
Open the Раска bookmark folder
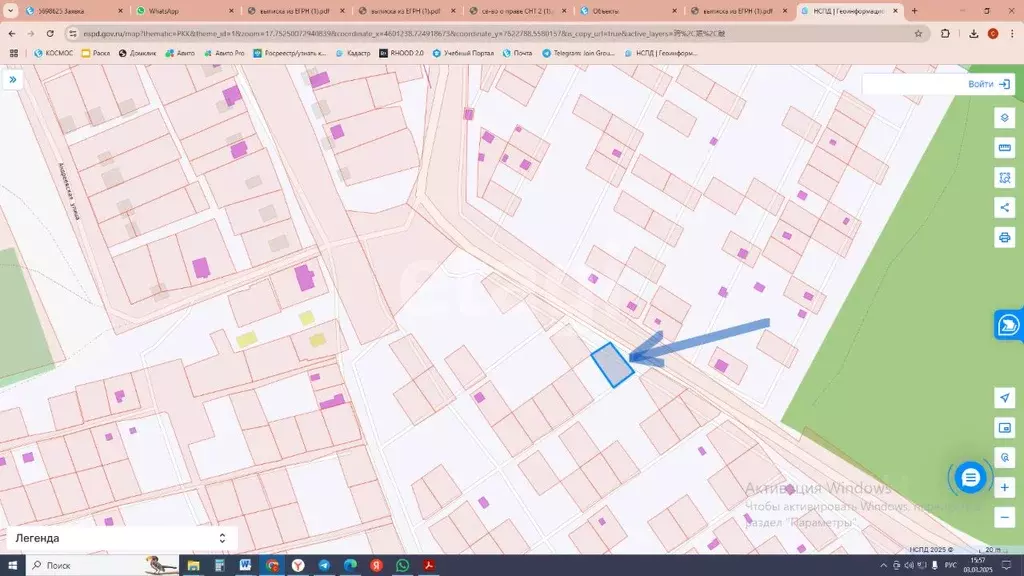pyautogui.click(x=95, y=54)
